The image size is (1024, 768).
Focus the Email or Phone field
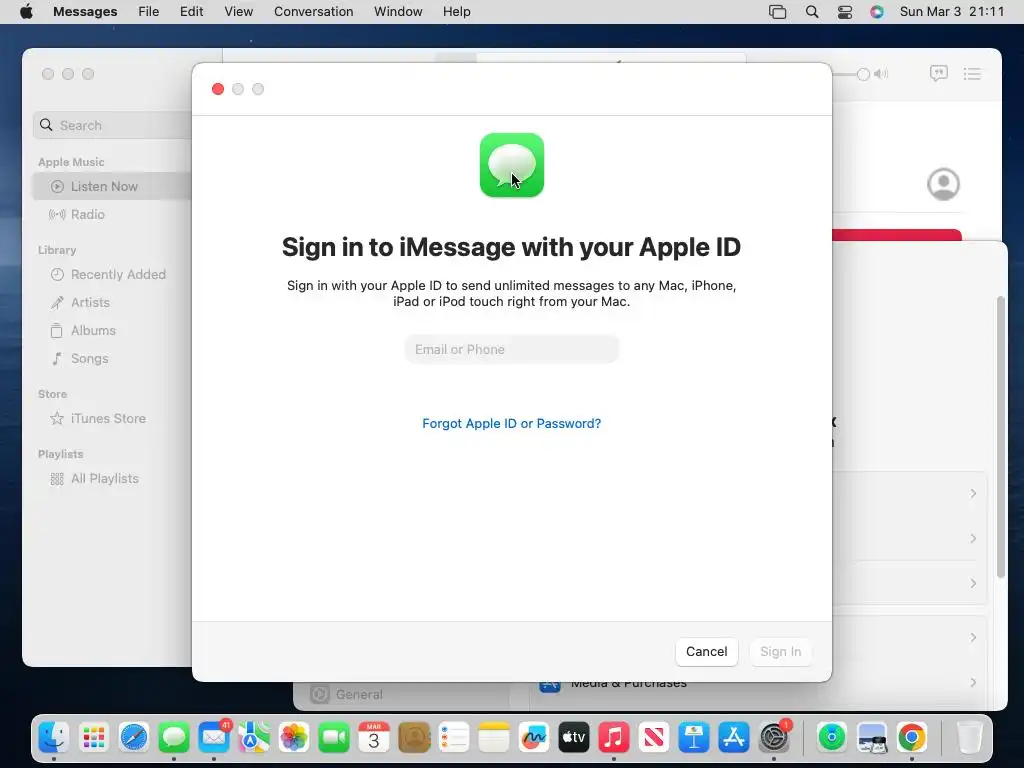pyautogui.click(x=511, y=349)
